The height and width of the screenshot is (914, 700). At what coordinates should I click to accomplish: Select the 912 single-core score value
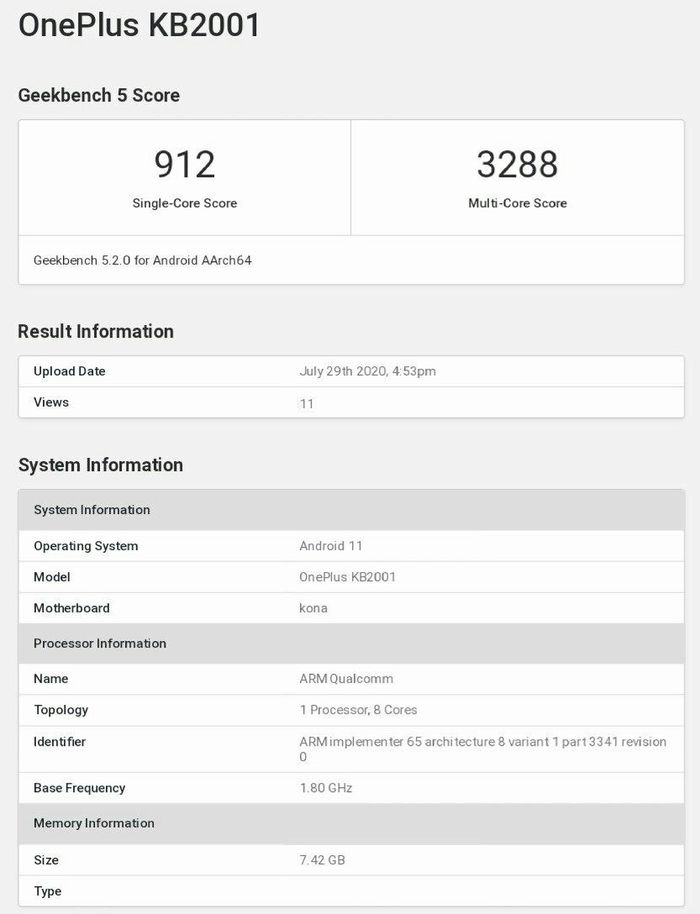(x=184, y=164)
